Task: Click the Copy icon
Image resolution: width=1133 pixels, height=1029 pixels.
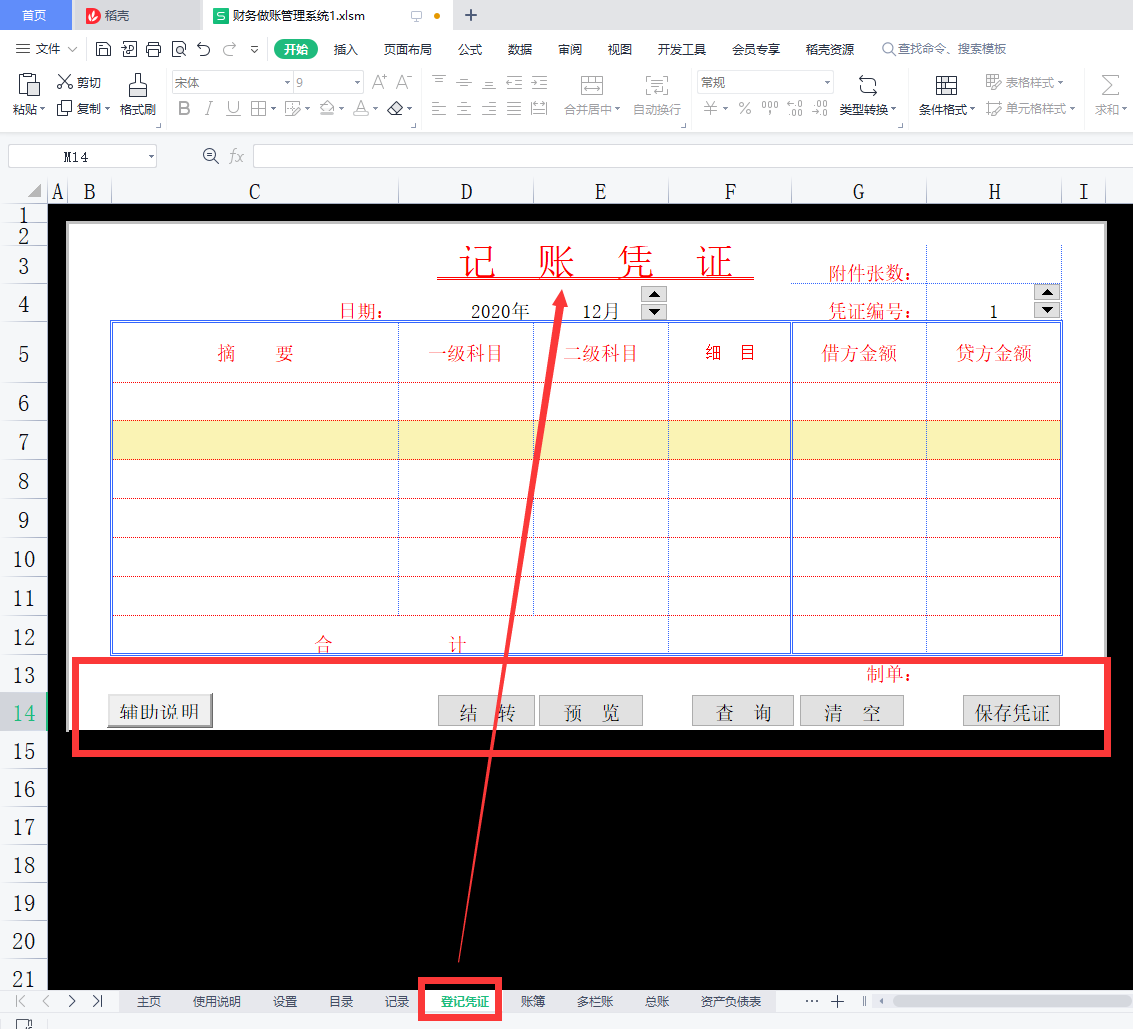Action: click(65, 108)
